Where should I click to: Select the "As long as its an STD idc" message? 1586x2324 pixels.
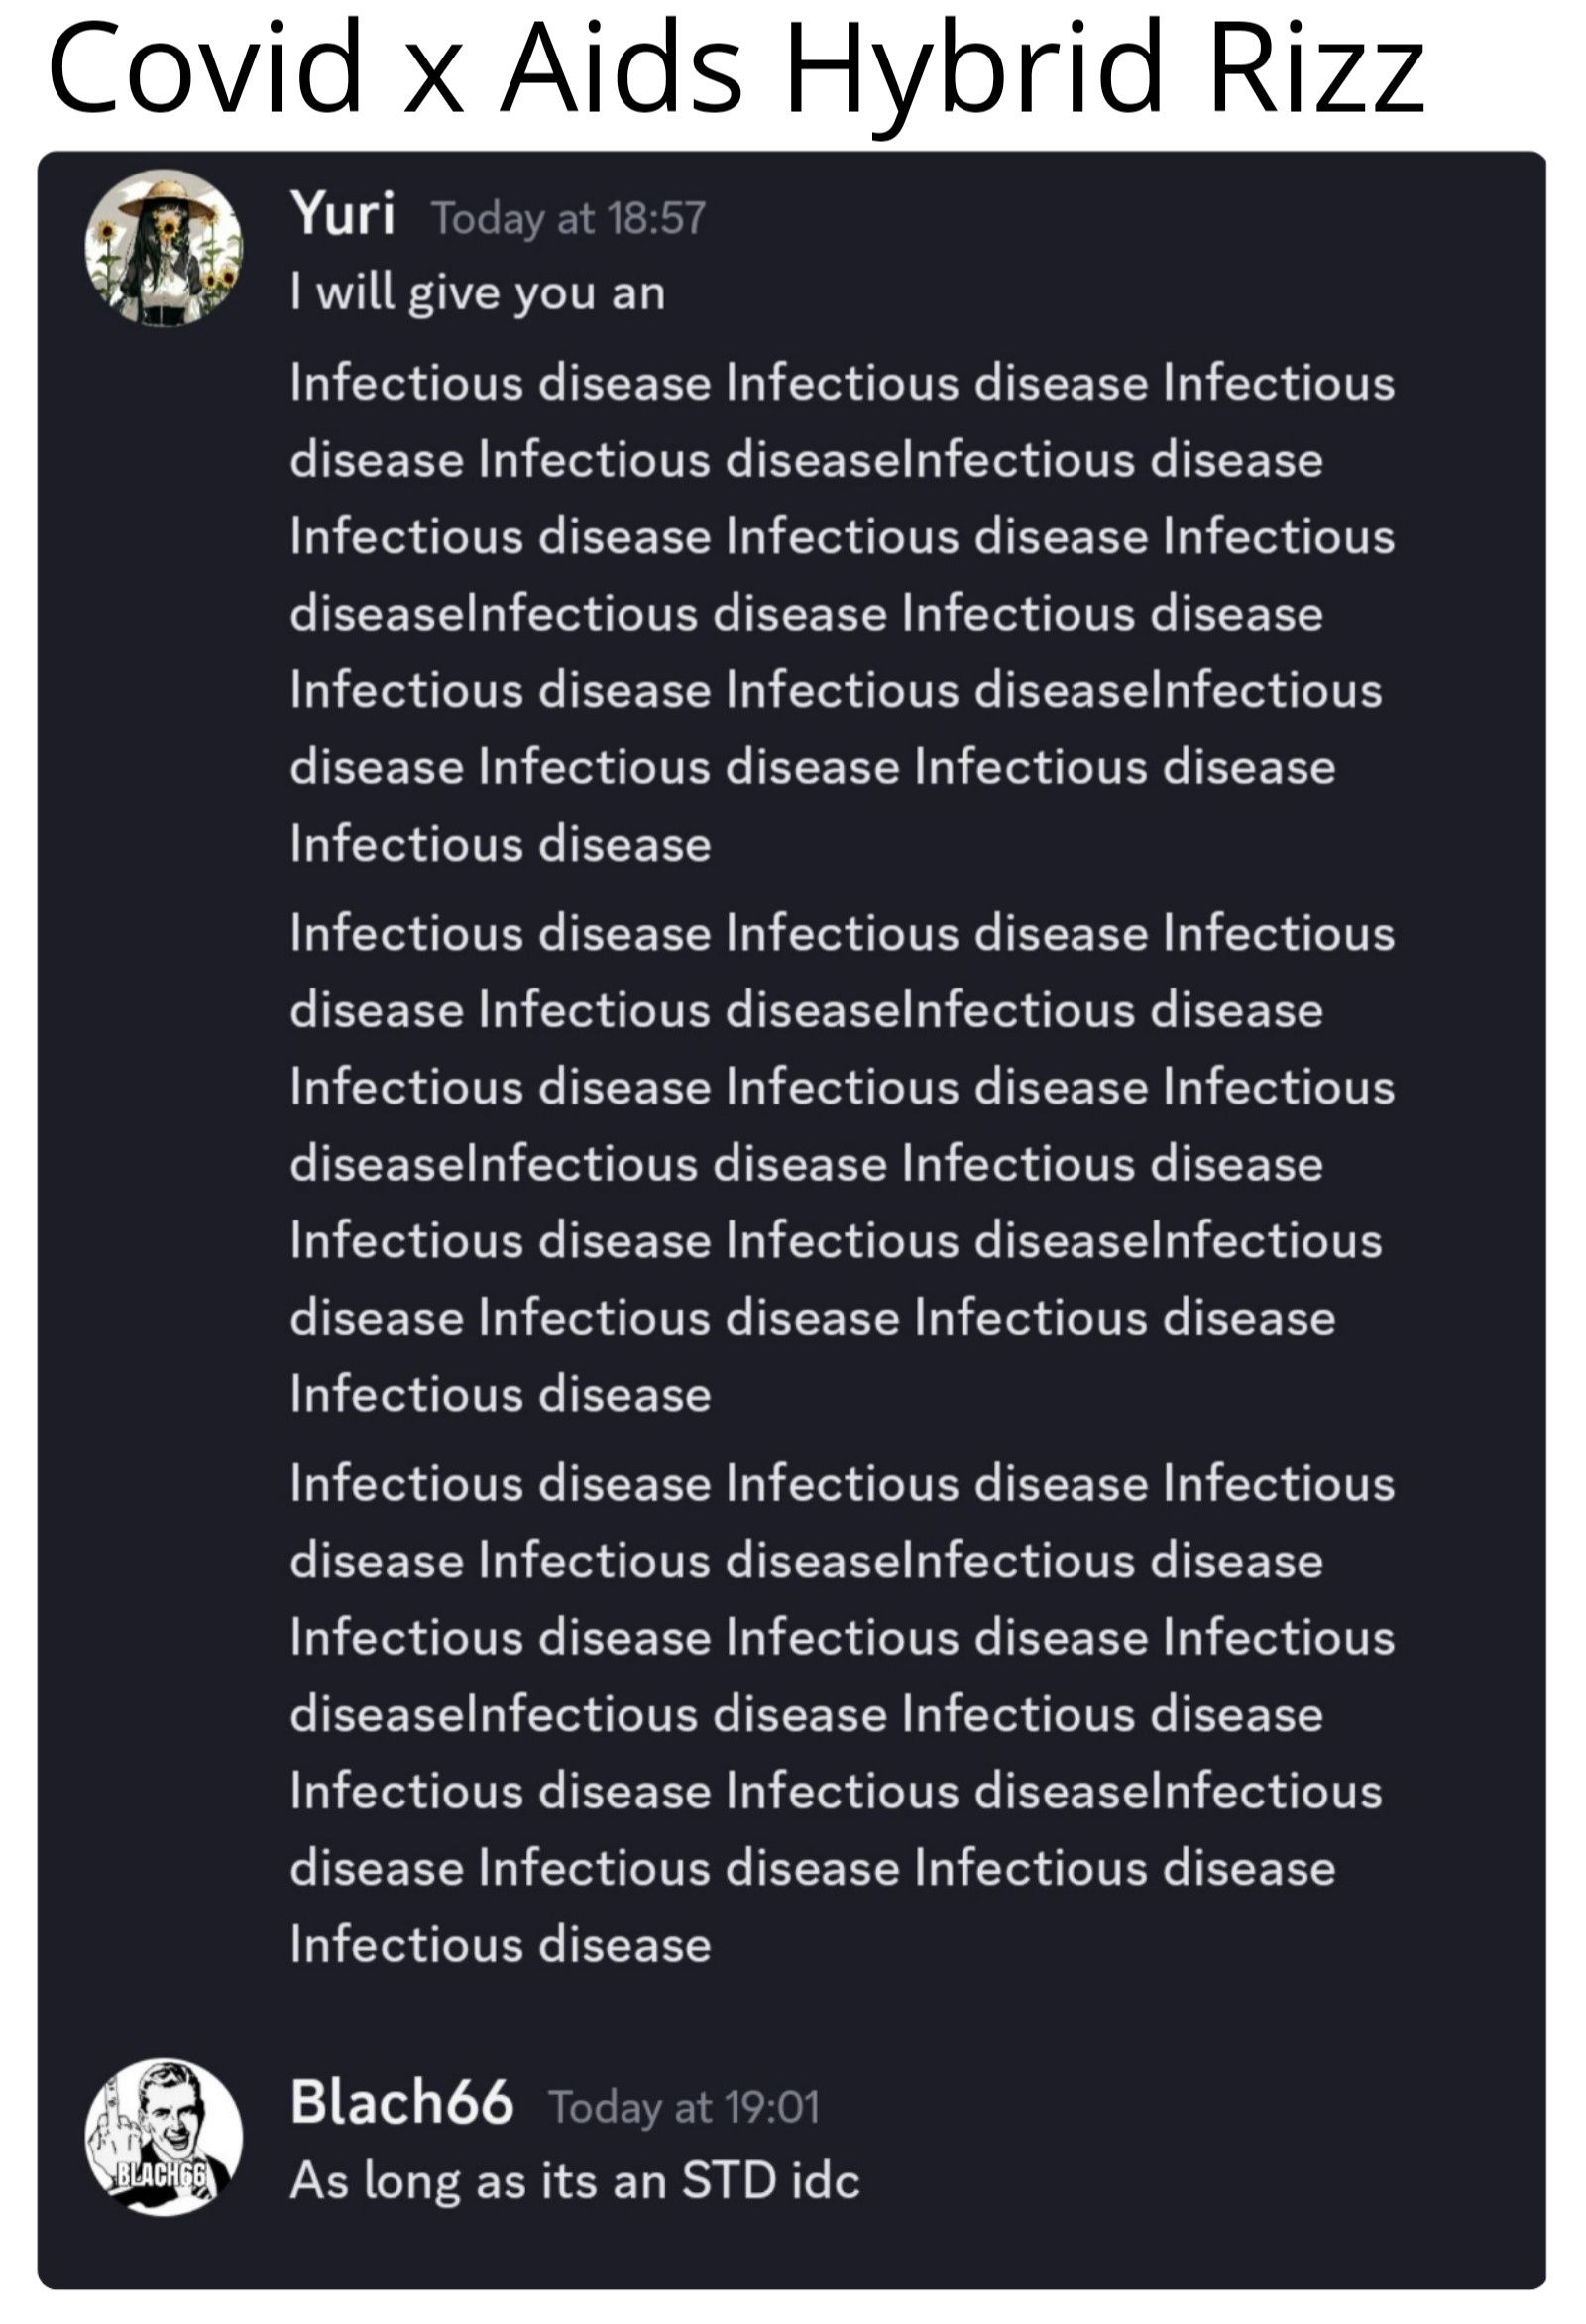tap(574, 2181)
